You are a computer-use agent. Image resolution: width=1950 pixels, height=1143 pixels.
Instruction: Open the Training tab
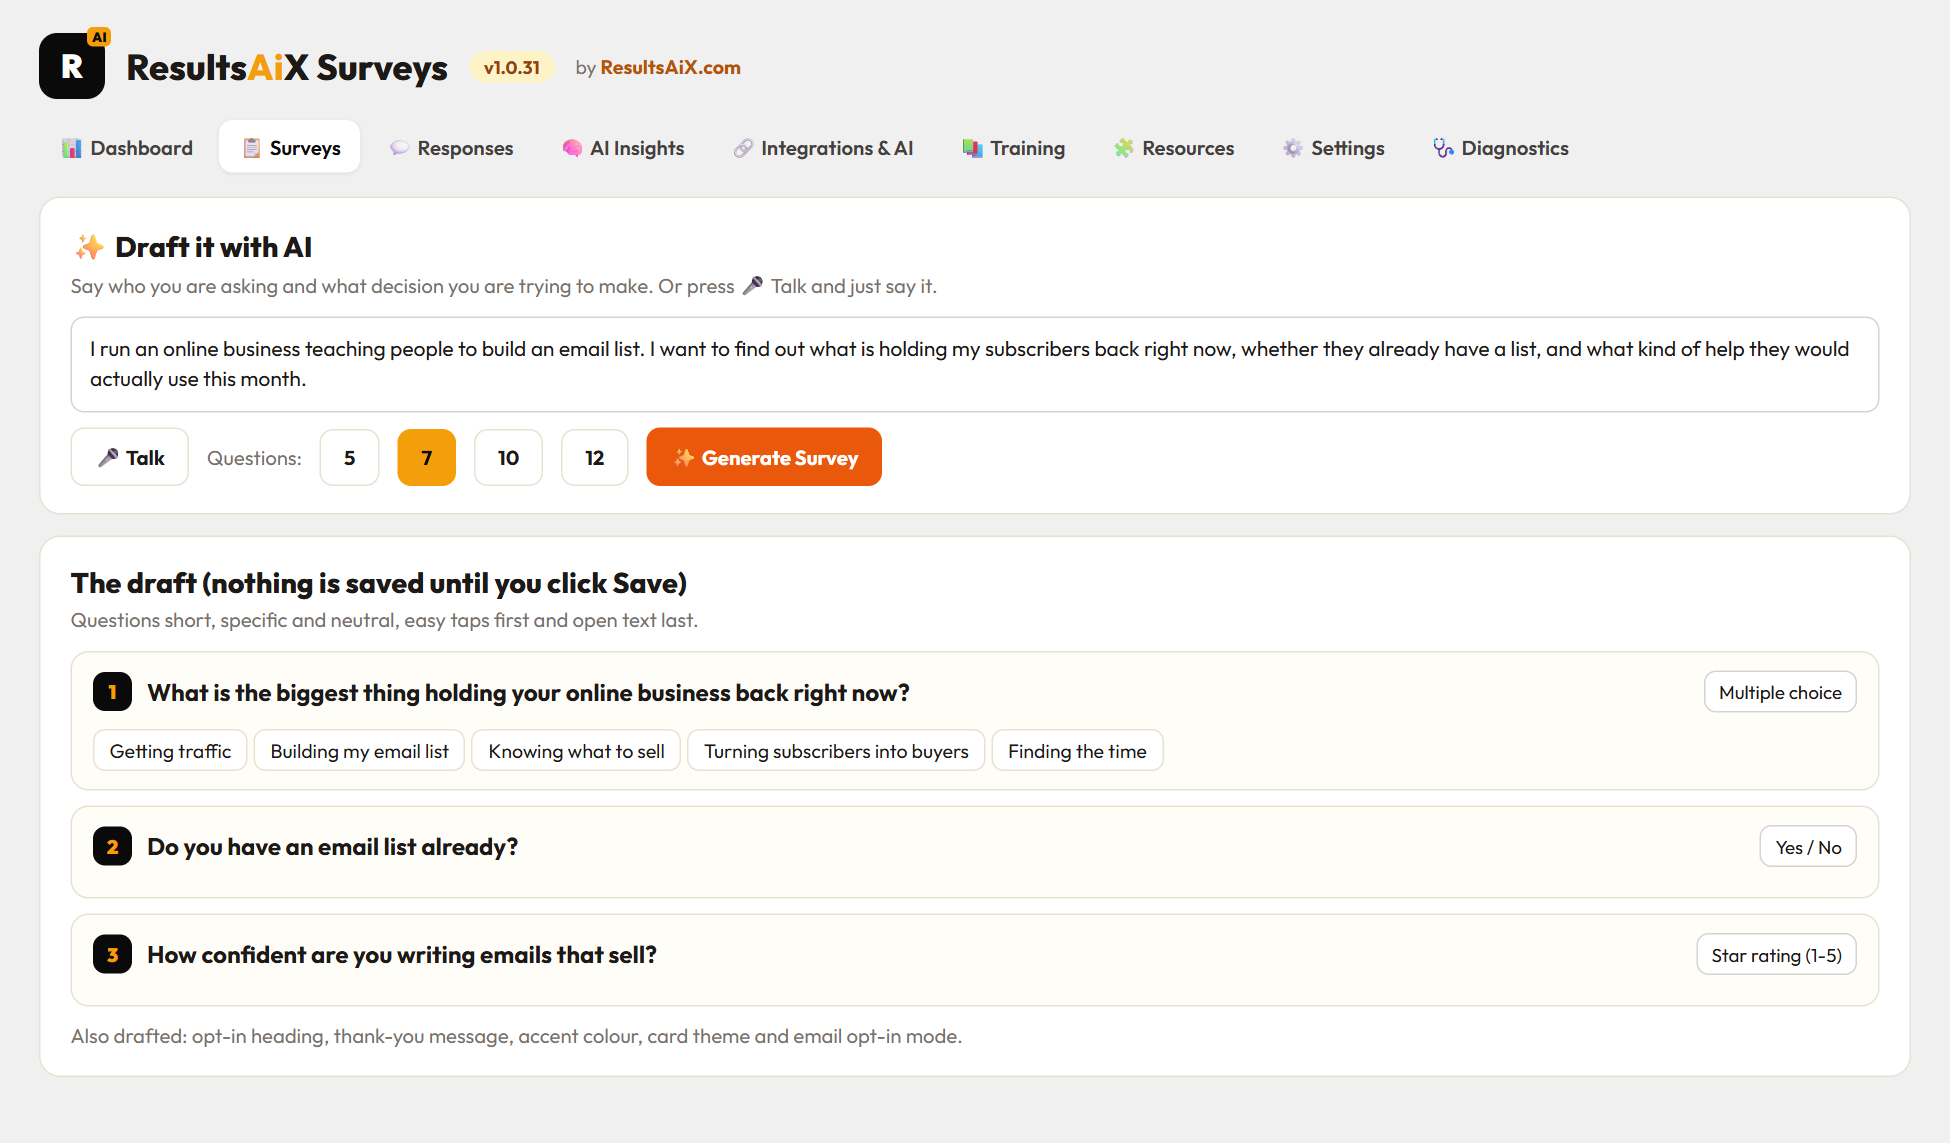pos(1014,148)
